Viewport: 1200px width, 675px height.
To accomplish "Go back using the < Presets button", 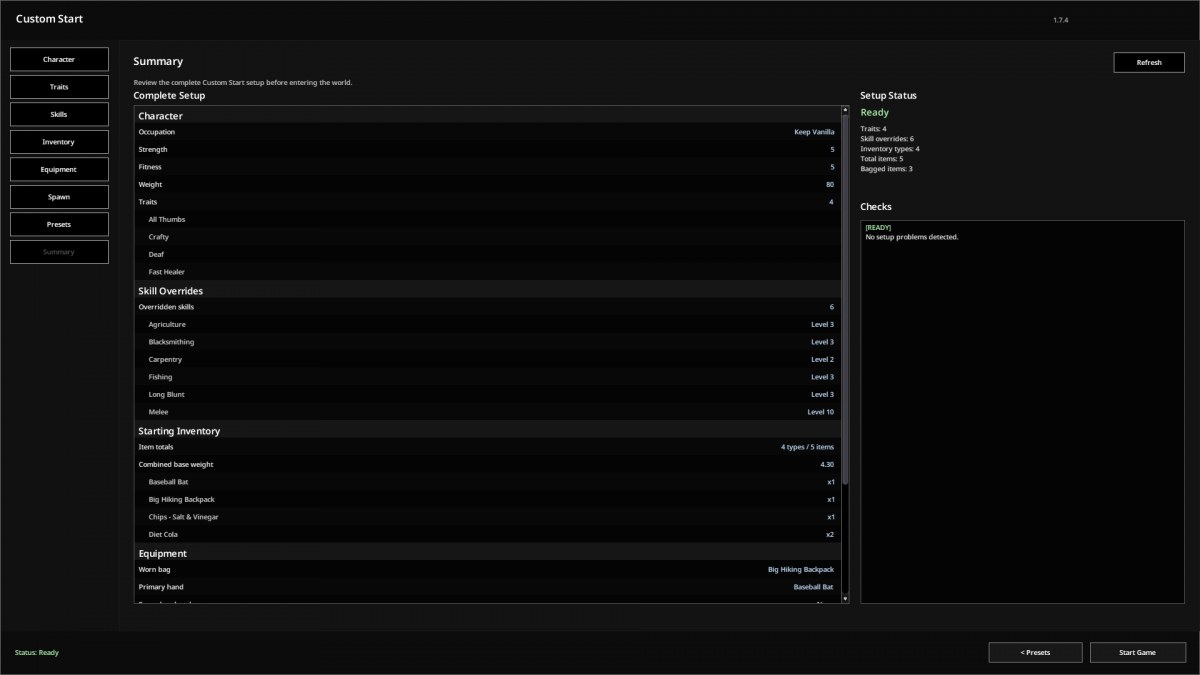I will pyautogui.click(x=1035, y=652).
